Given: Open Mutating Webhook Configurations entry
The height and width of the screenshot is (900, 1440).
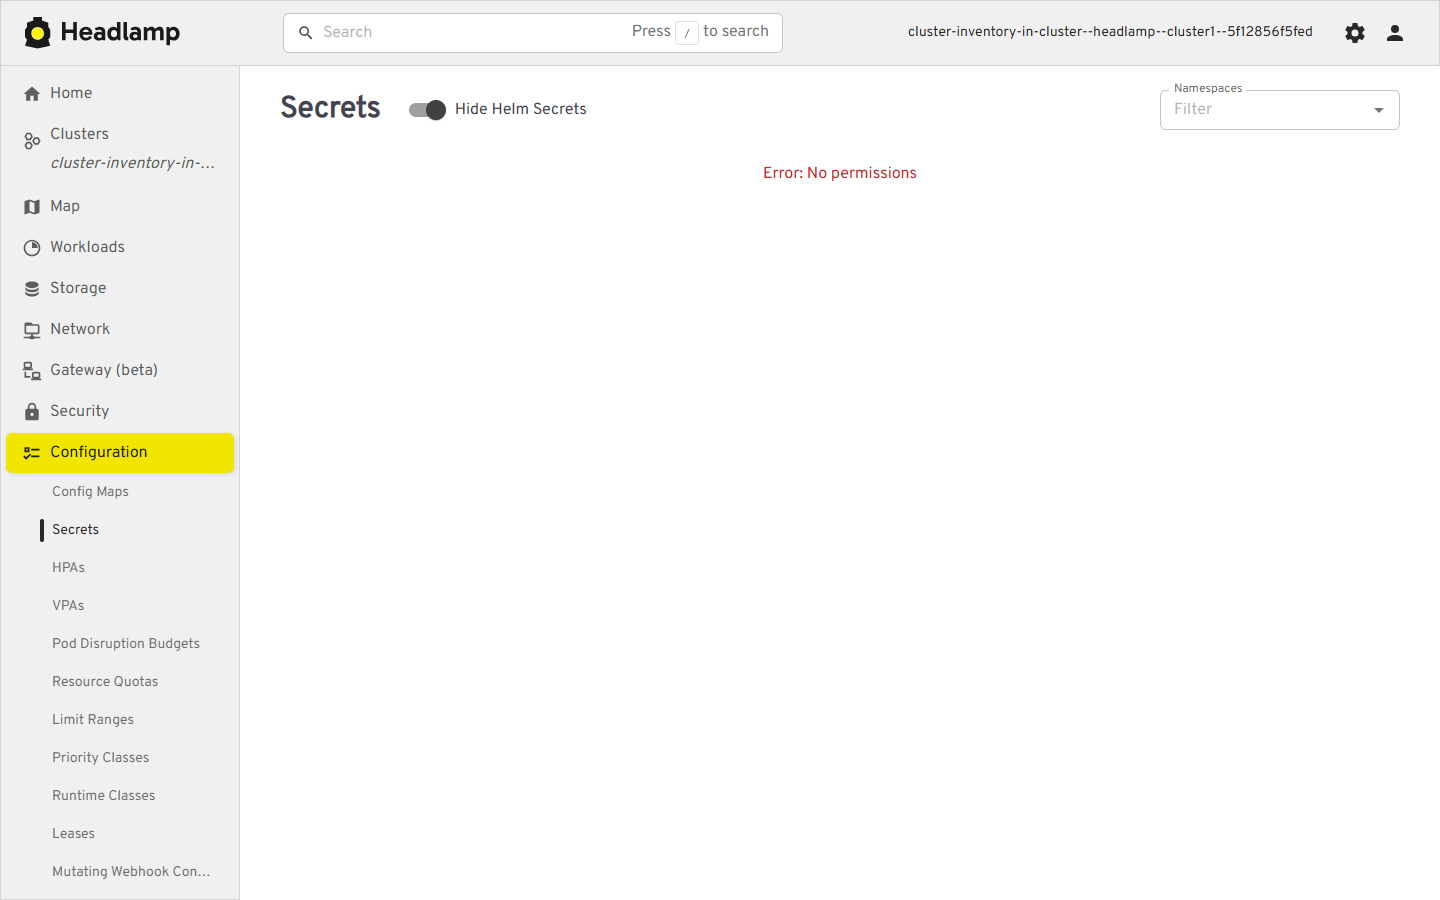Looking at the screenshot, I should [x=131, y=871].
